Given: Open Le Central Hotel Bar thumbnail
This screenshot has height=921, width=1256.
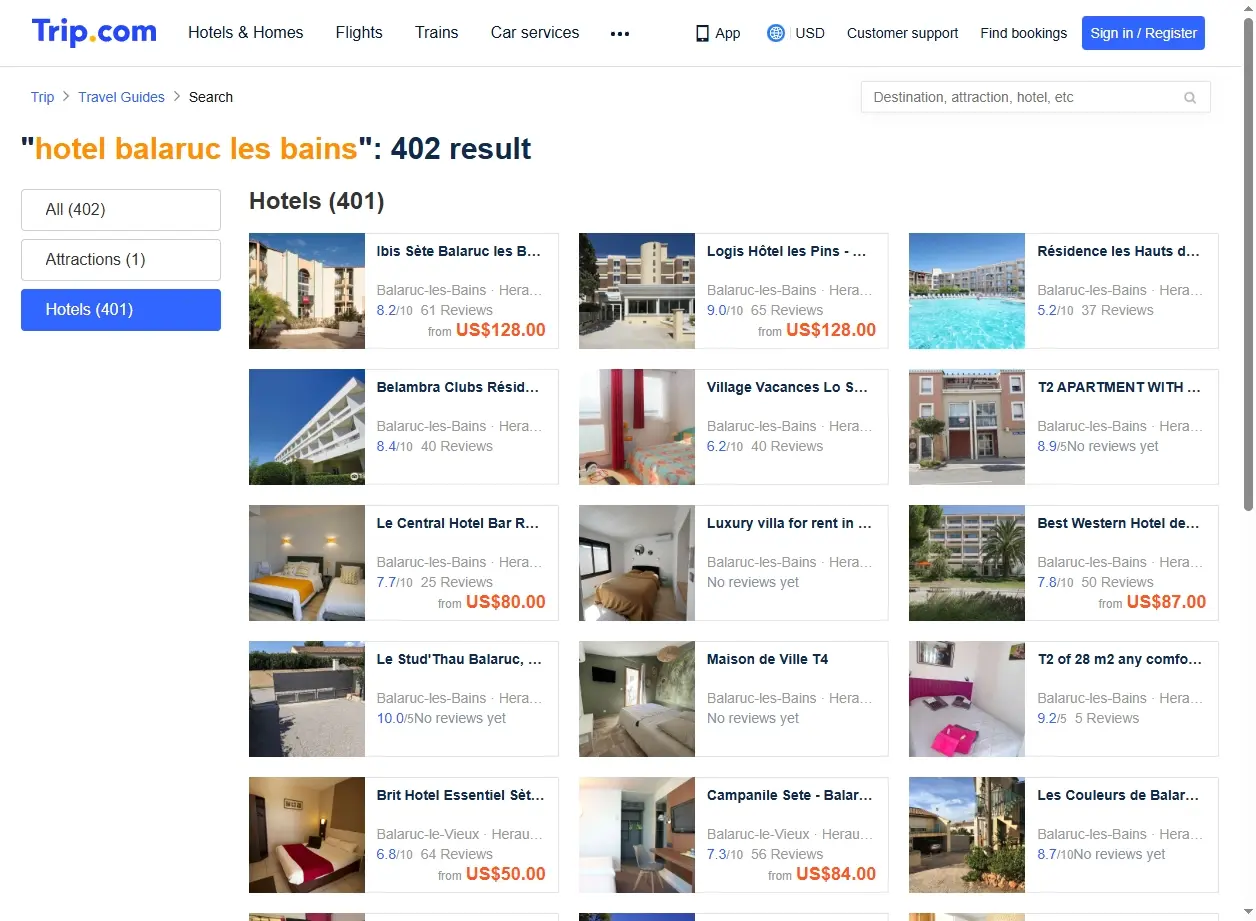Looking at the screenshot, I should [307, 563].
